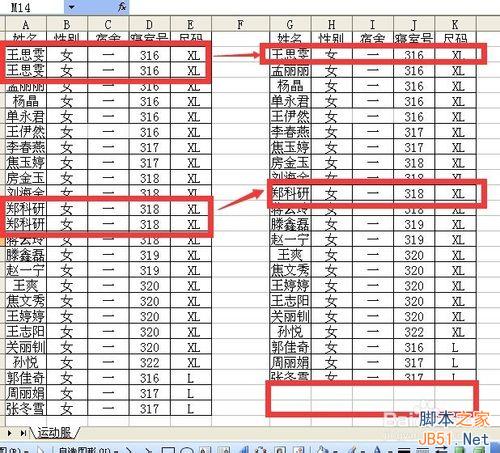Select column E header
Screen dimensions: 500x453
point(191,25)
